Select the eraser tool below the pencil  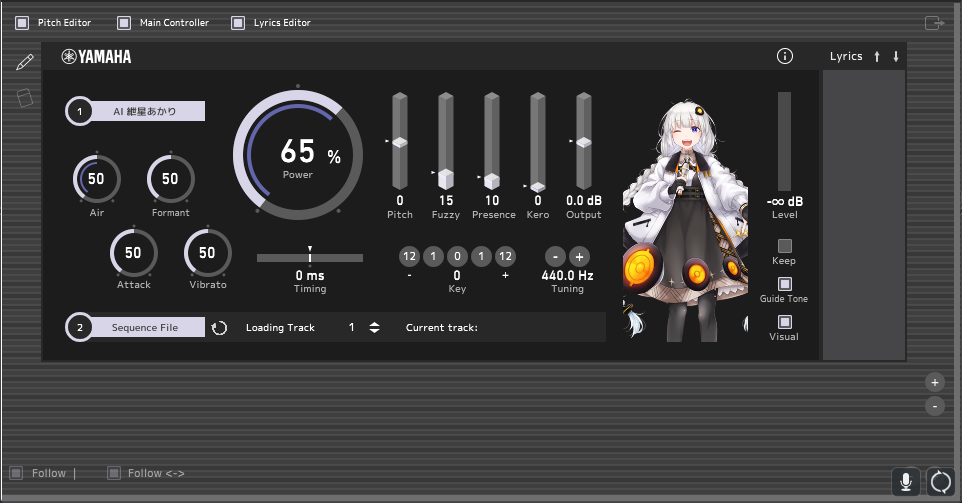[25, 98]
